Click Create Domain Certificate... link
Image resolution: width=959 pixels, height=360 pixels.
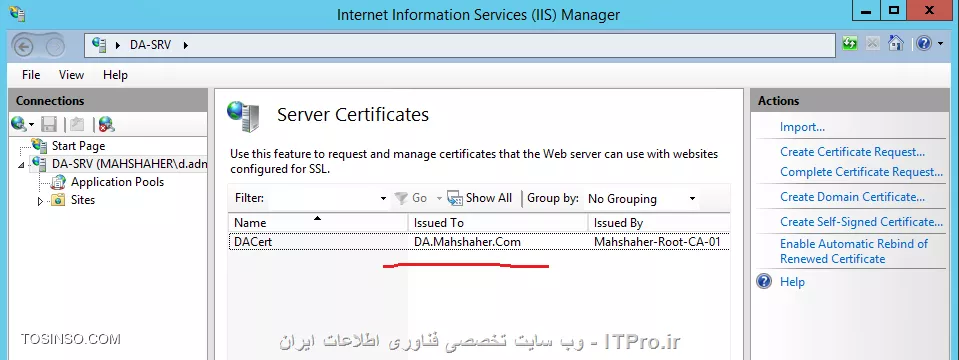point(853,197)
